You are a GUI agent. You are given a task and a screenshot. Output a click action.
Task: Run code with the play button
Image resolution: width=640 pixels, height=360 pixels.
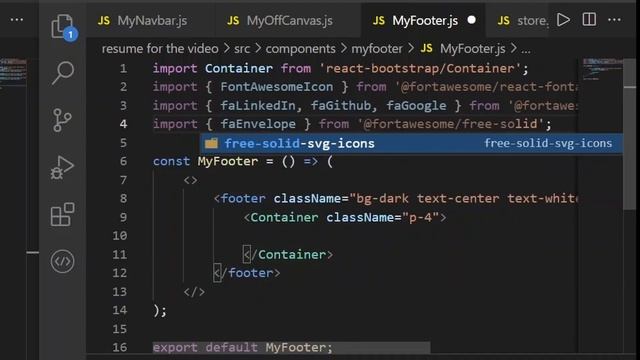564,20
